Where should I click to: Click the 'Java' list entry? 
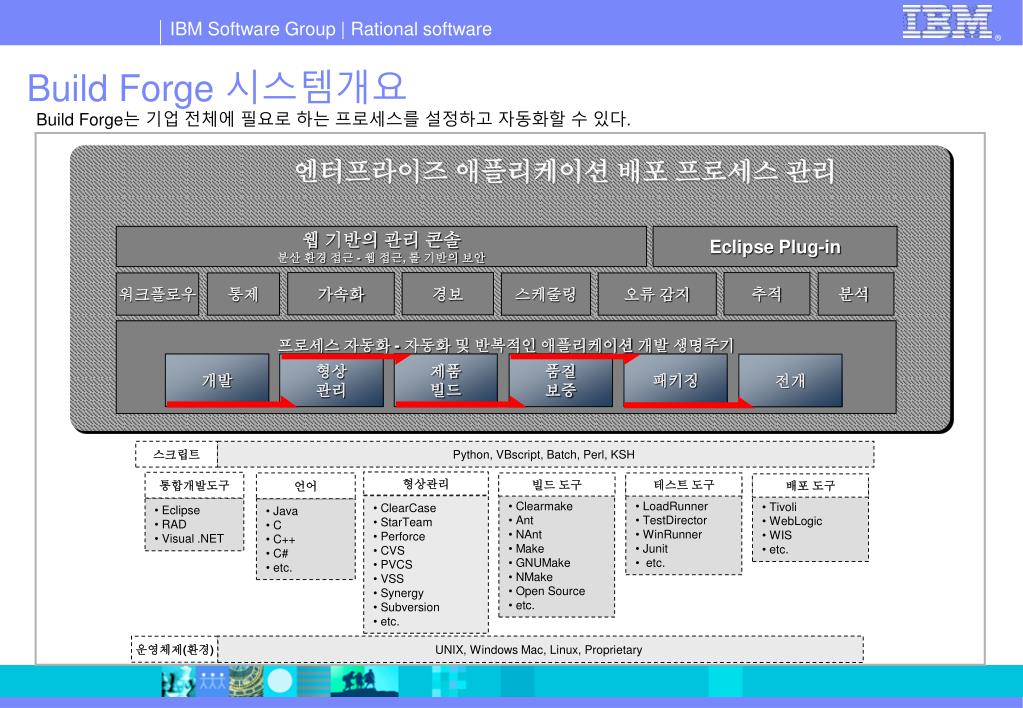coord(285,511)
